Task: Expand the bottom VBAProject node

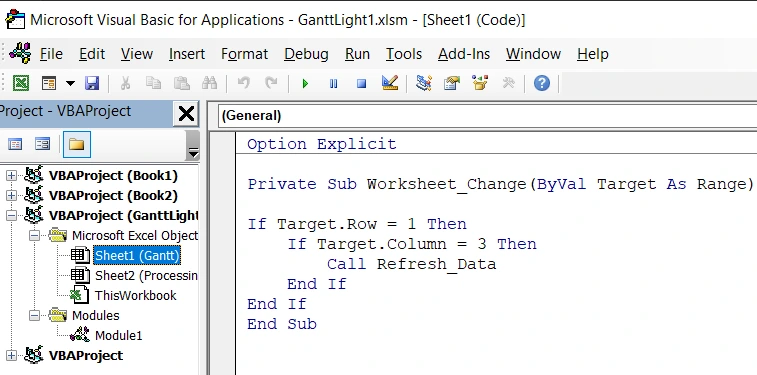Action: (11, 356)
